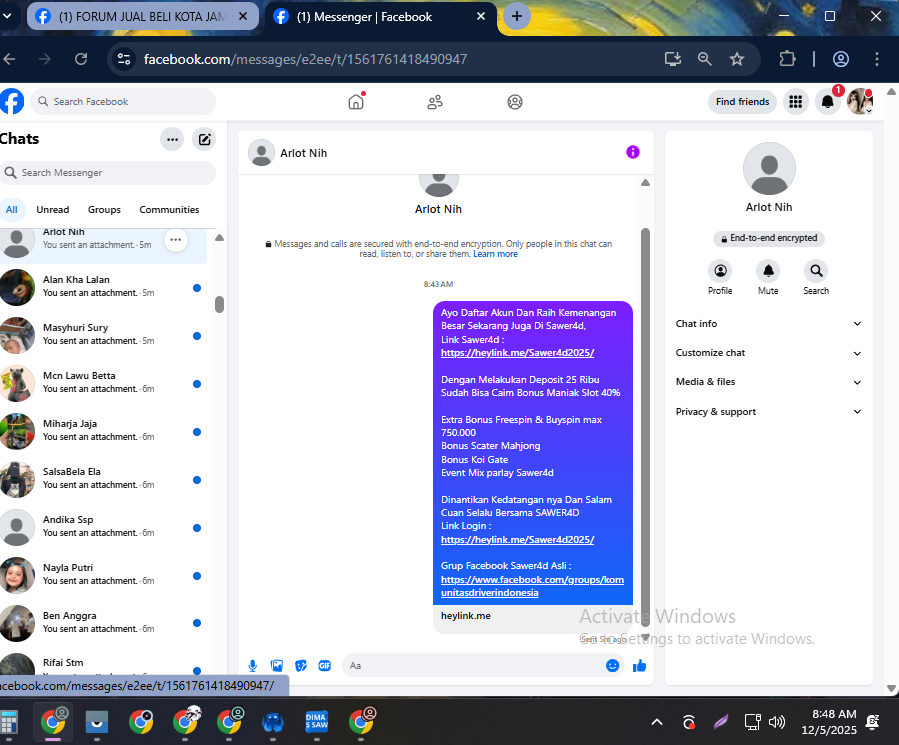Click the chat list scrollbar thumb

(219, 305)
